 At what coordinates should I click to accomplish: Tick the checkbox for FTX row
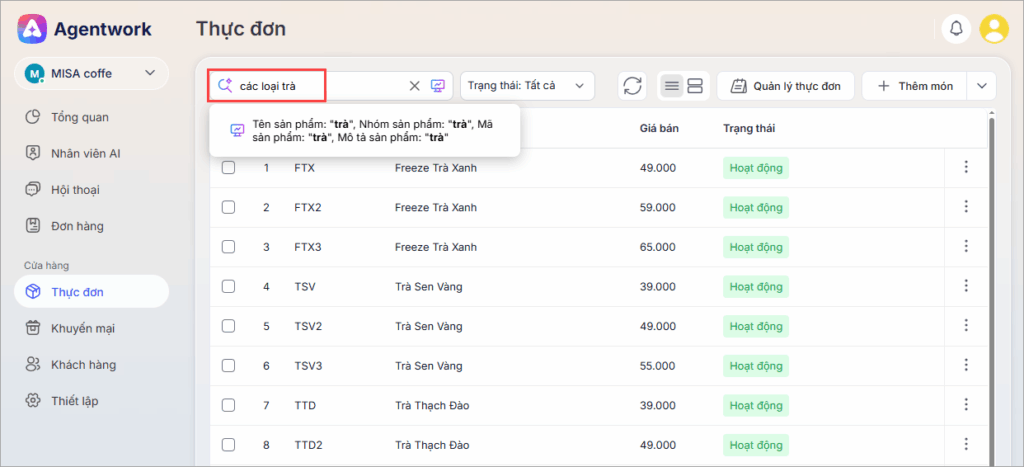(x=228, y=167)
